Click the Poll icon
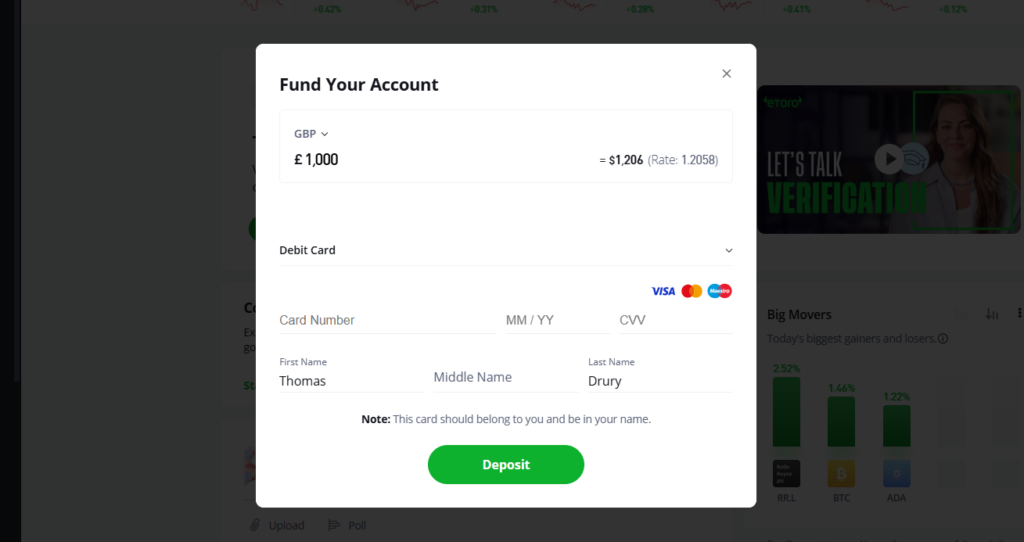The width and height of the screenshot is (1024, 542). [x=335, y=525]
